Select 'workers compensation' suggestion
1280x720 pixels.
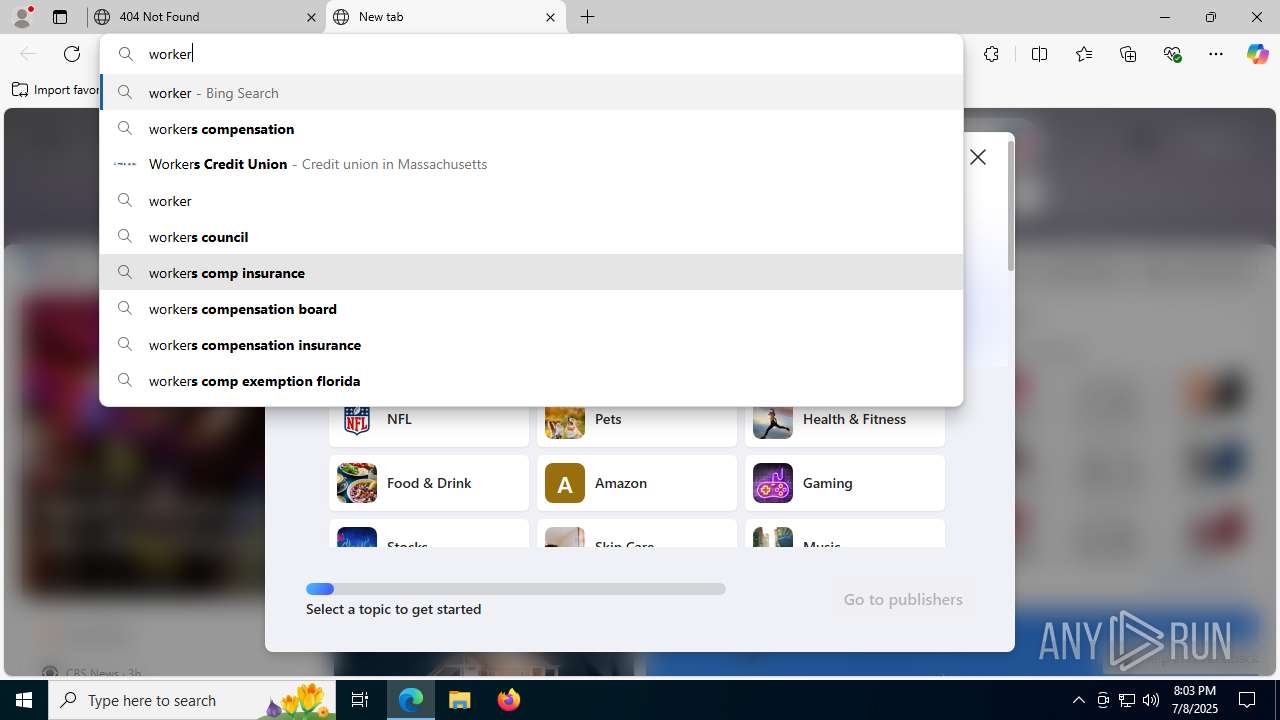(531, 129)
